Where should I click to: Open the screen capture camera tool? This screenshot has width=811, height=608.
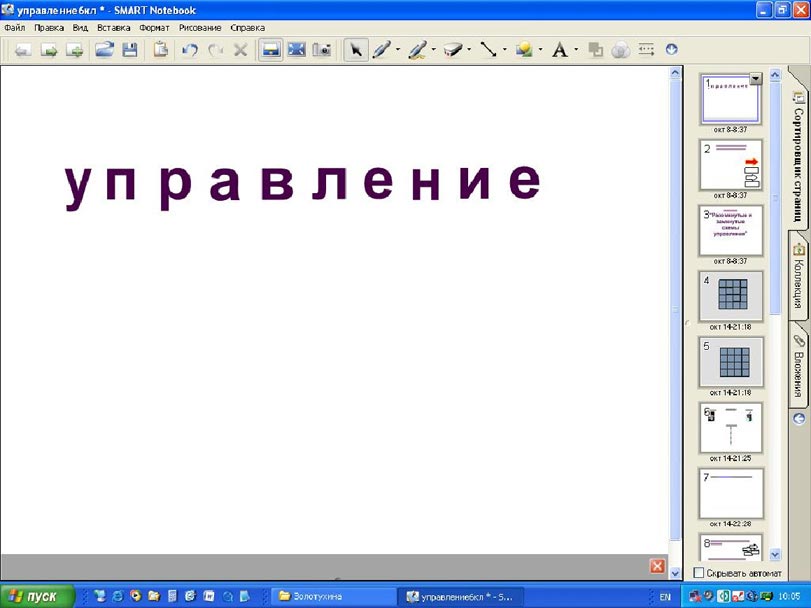322,49
